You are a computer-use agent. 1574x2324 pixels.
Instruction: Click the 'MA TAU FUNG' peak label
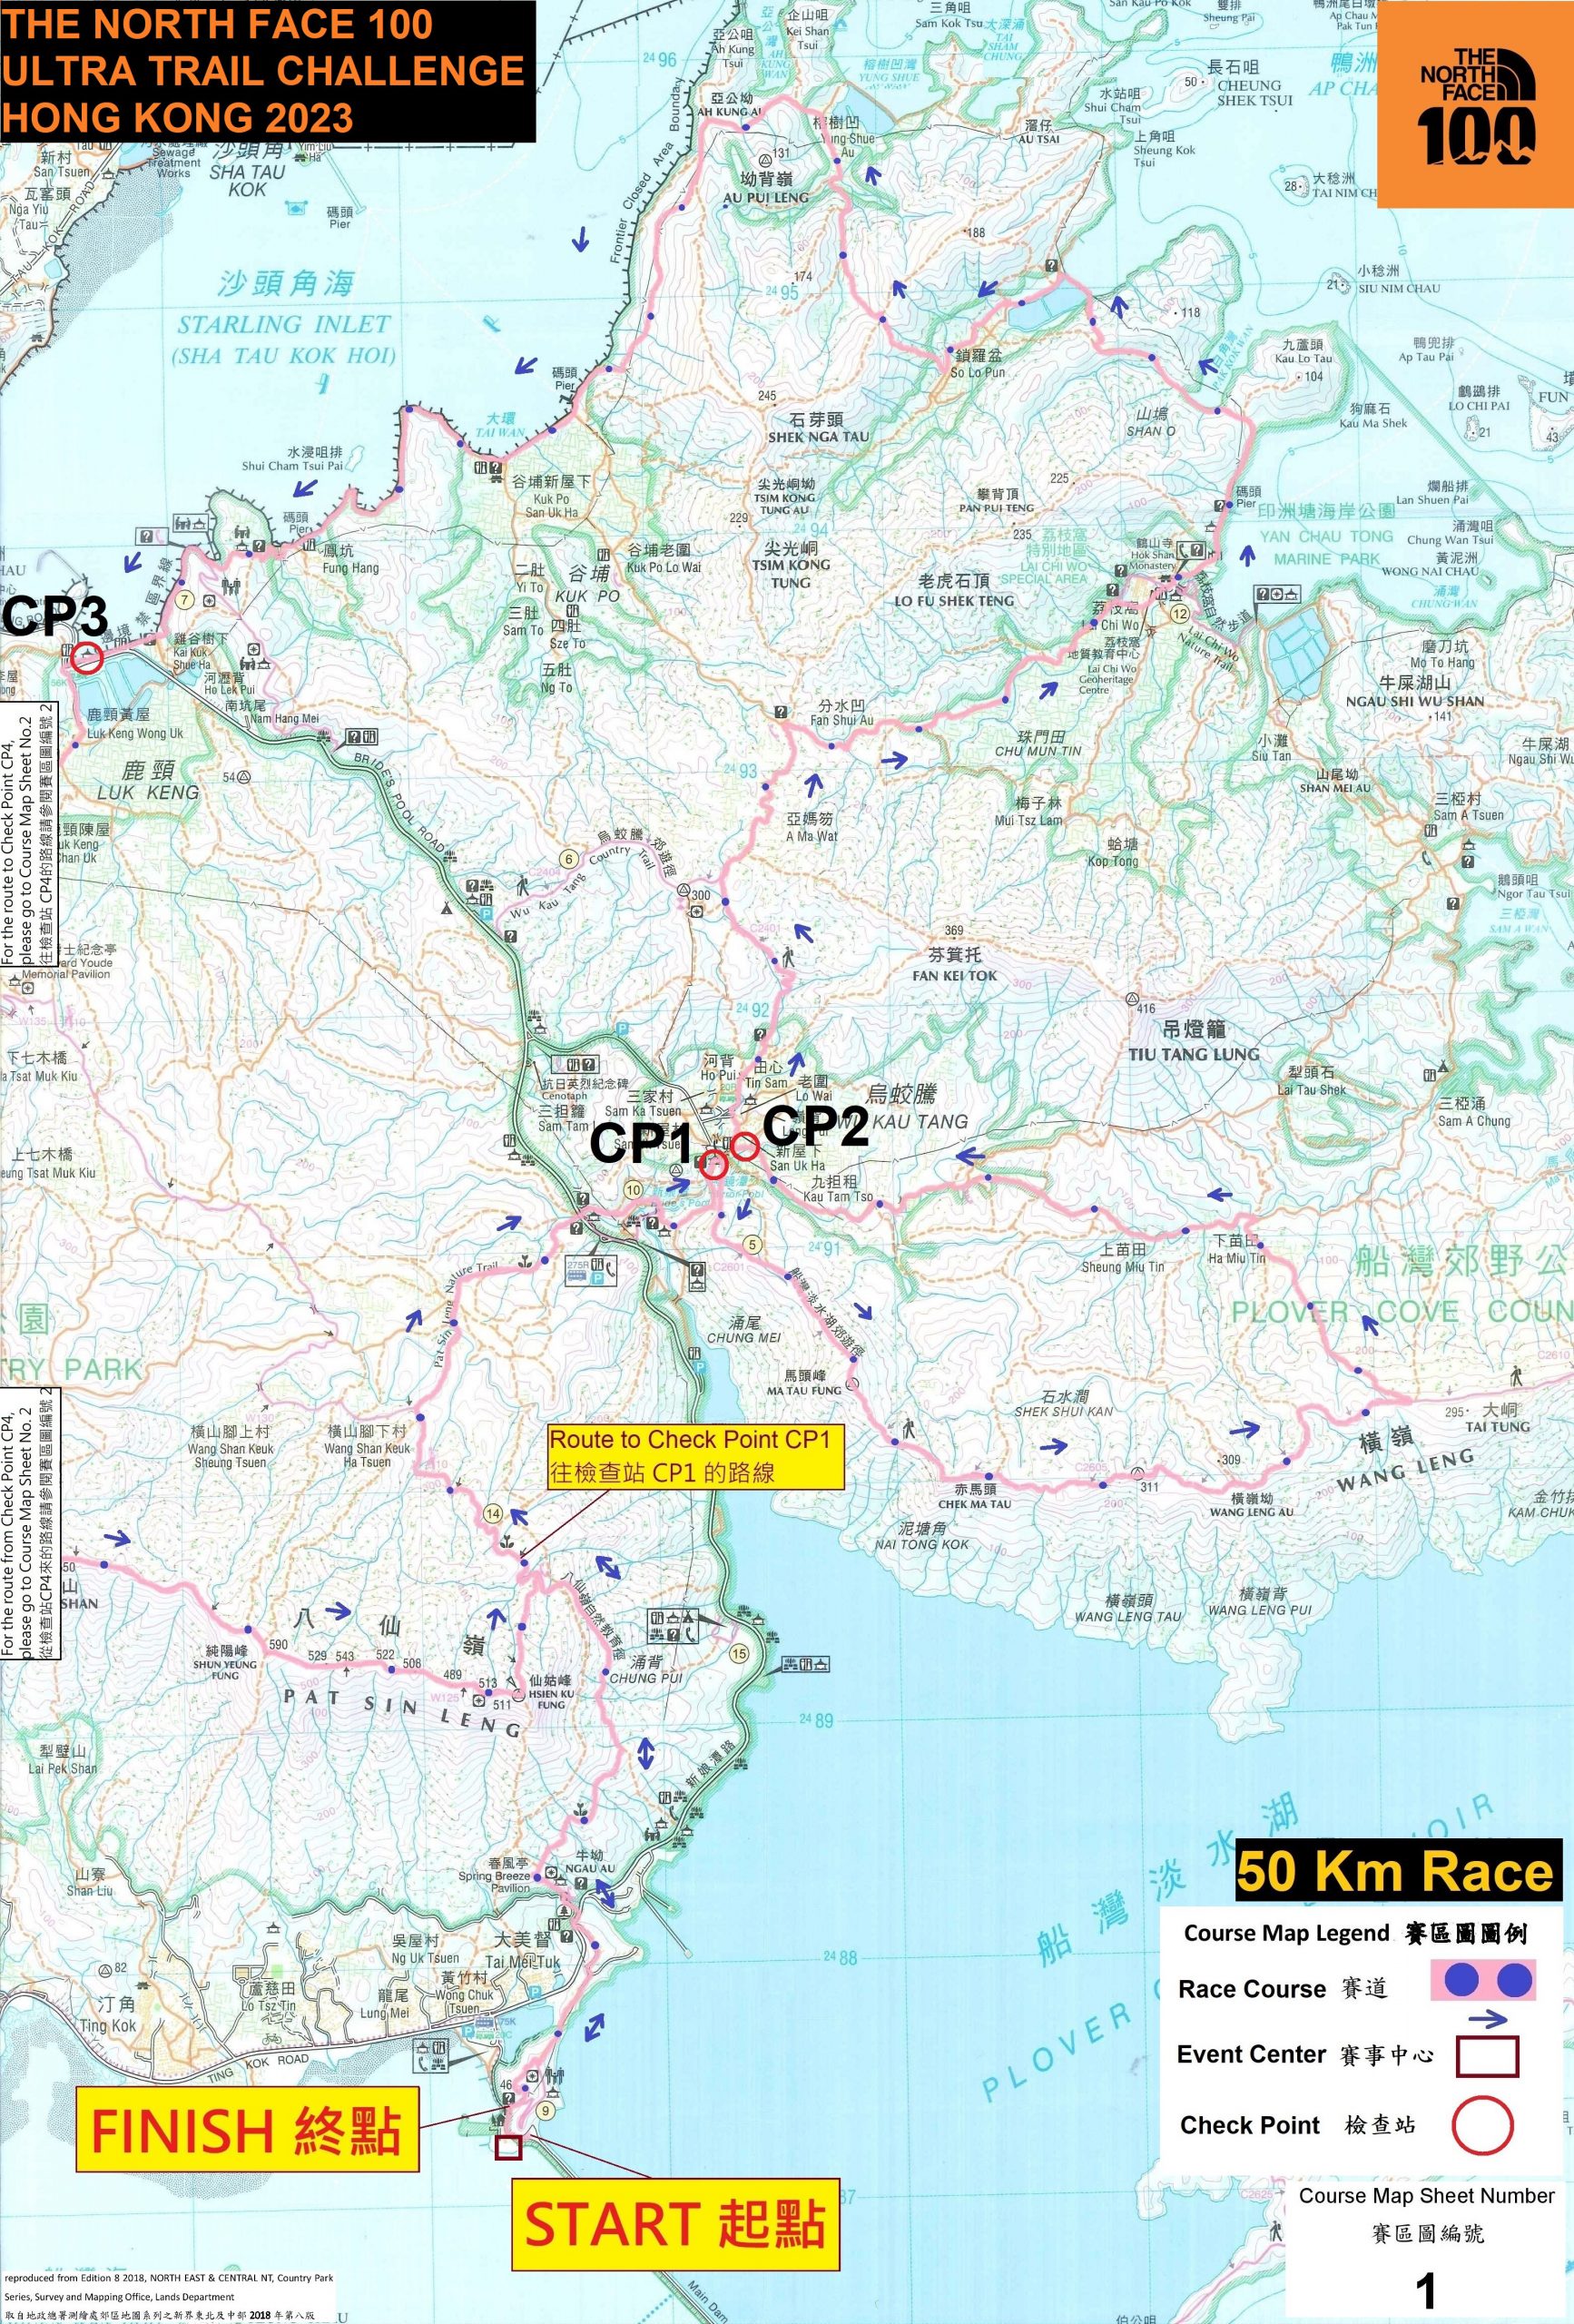click(804, 1390)
